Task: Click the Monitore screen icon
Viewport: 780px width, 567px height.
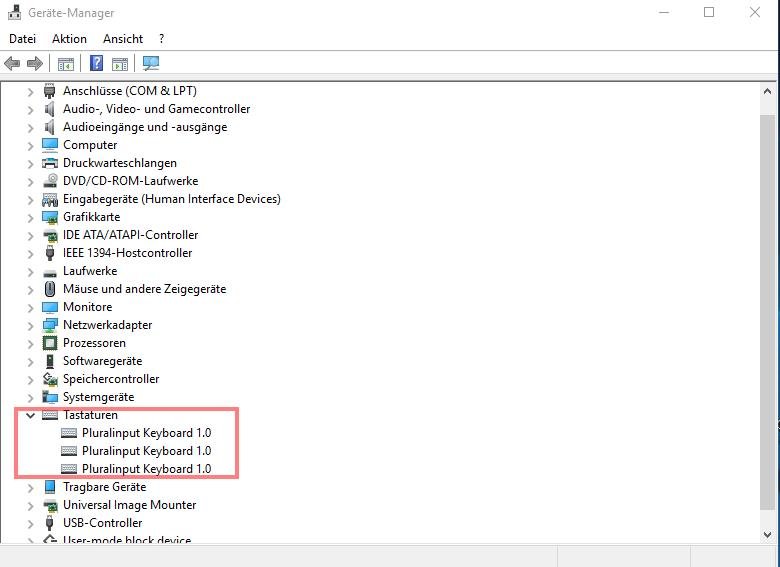Action: 50,307
